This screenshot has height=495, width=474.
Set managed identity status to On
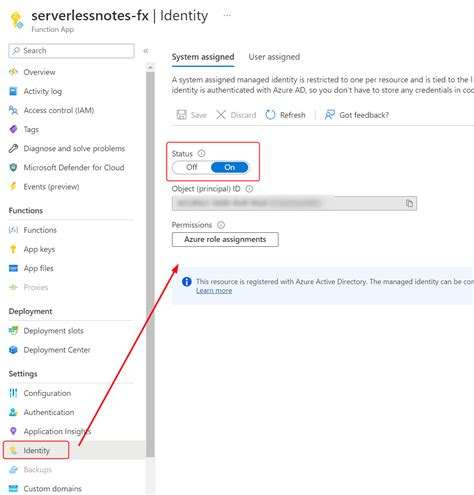coord(230,167)
